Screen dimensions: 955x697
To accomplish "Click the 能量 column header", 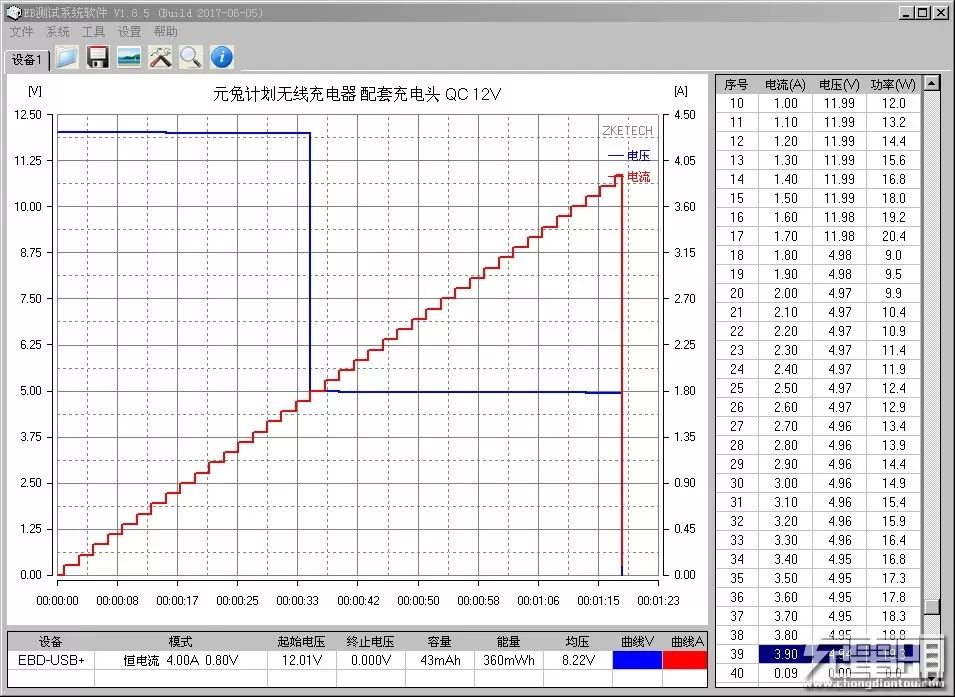I will point(509,642).
